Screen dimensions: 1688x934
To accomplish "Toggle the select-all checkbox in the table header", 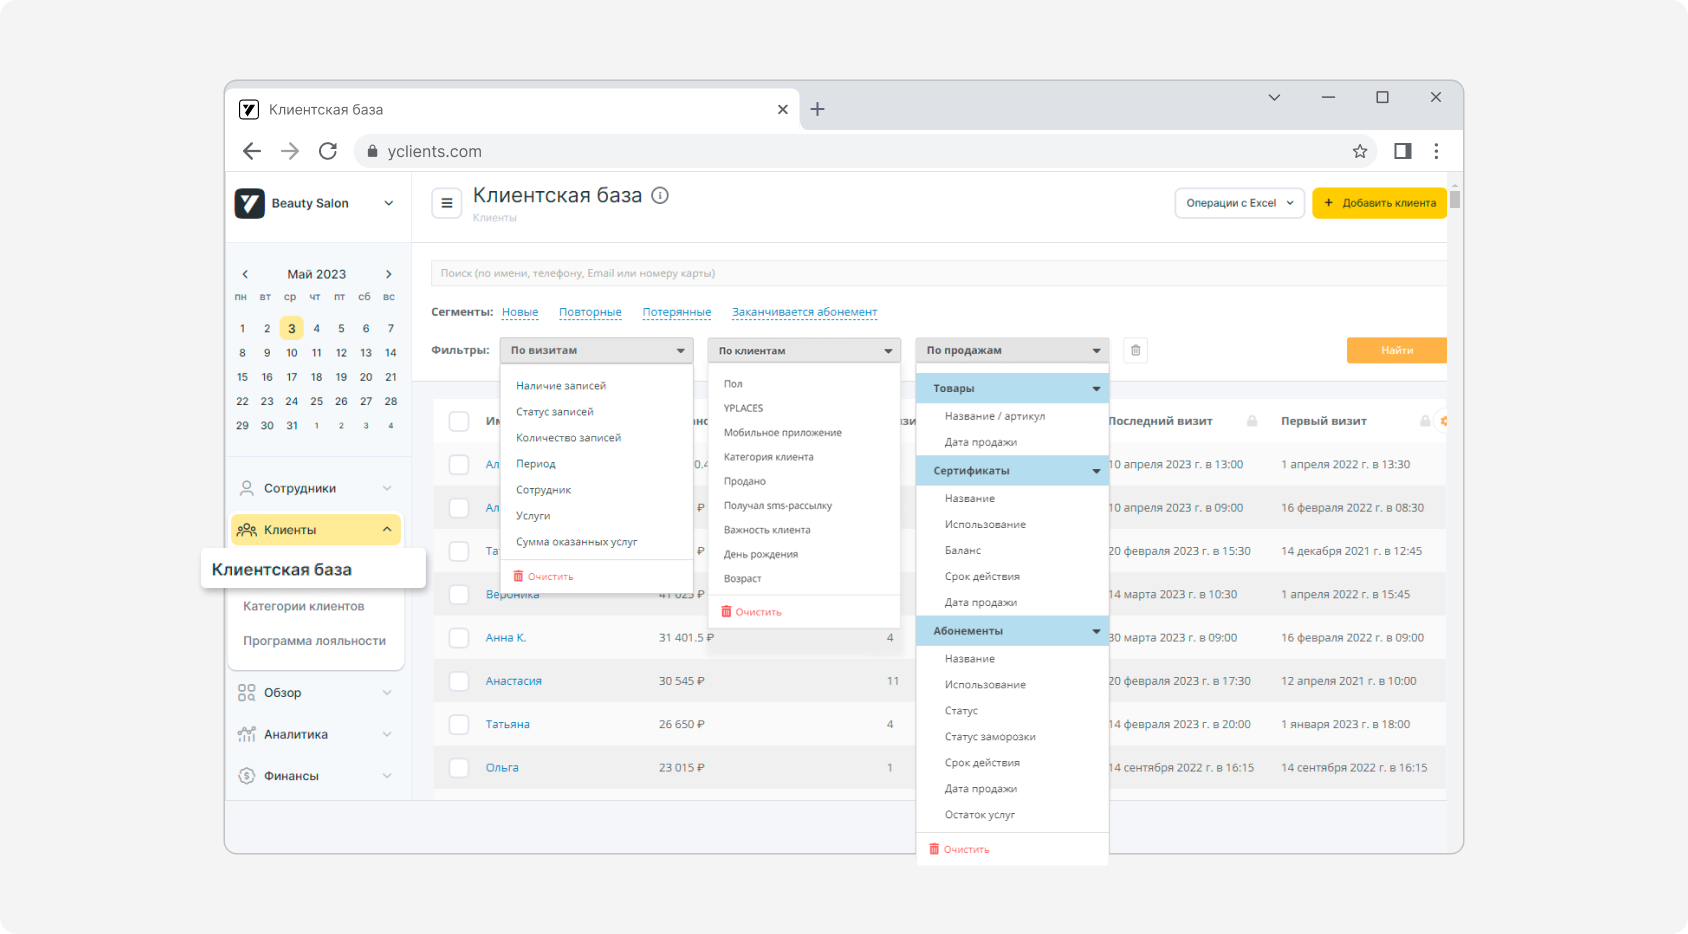I will 459,421.
